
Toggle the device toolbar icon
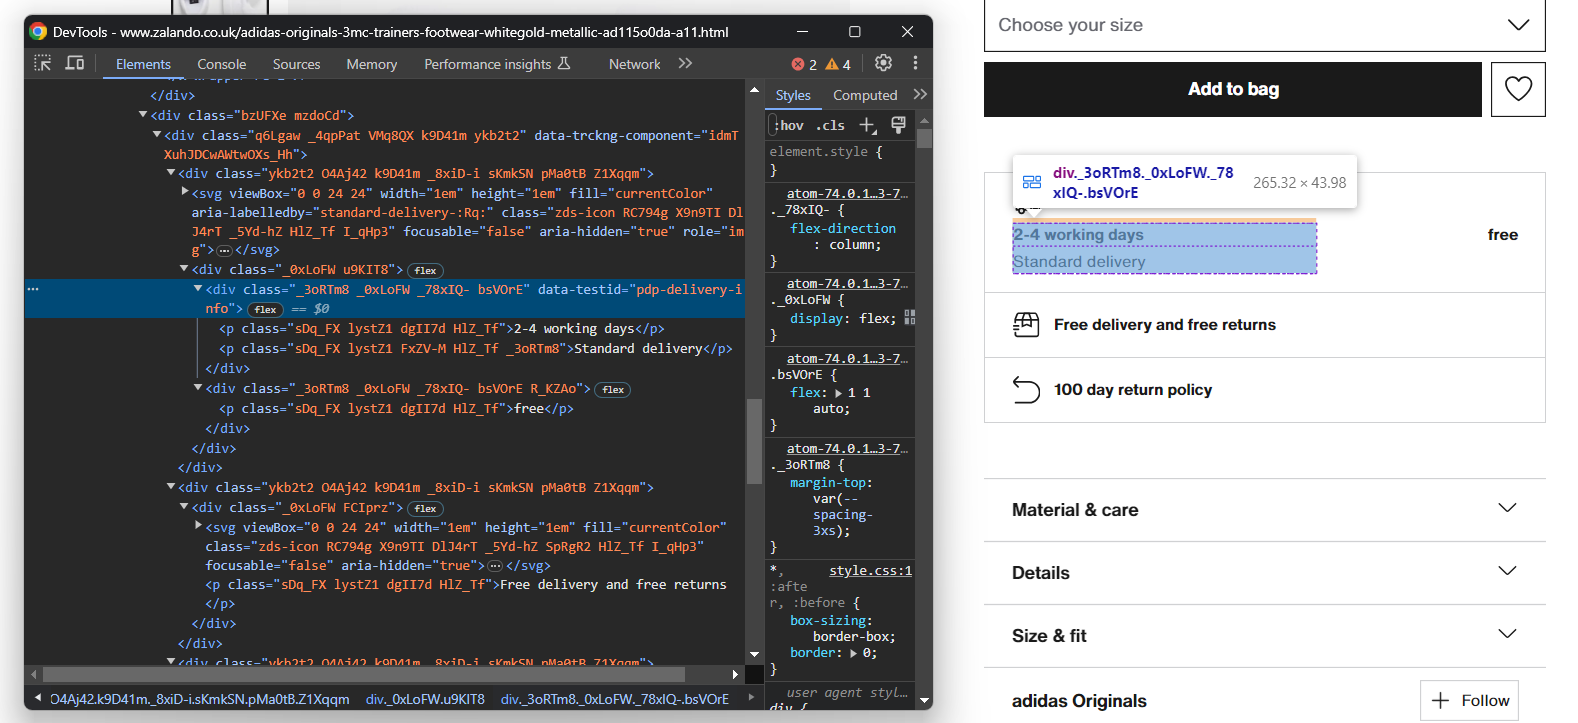click(75, 63)
